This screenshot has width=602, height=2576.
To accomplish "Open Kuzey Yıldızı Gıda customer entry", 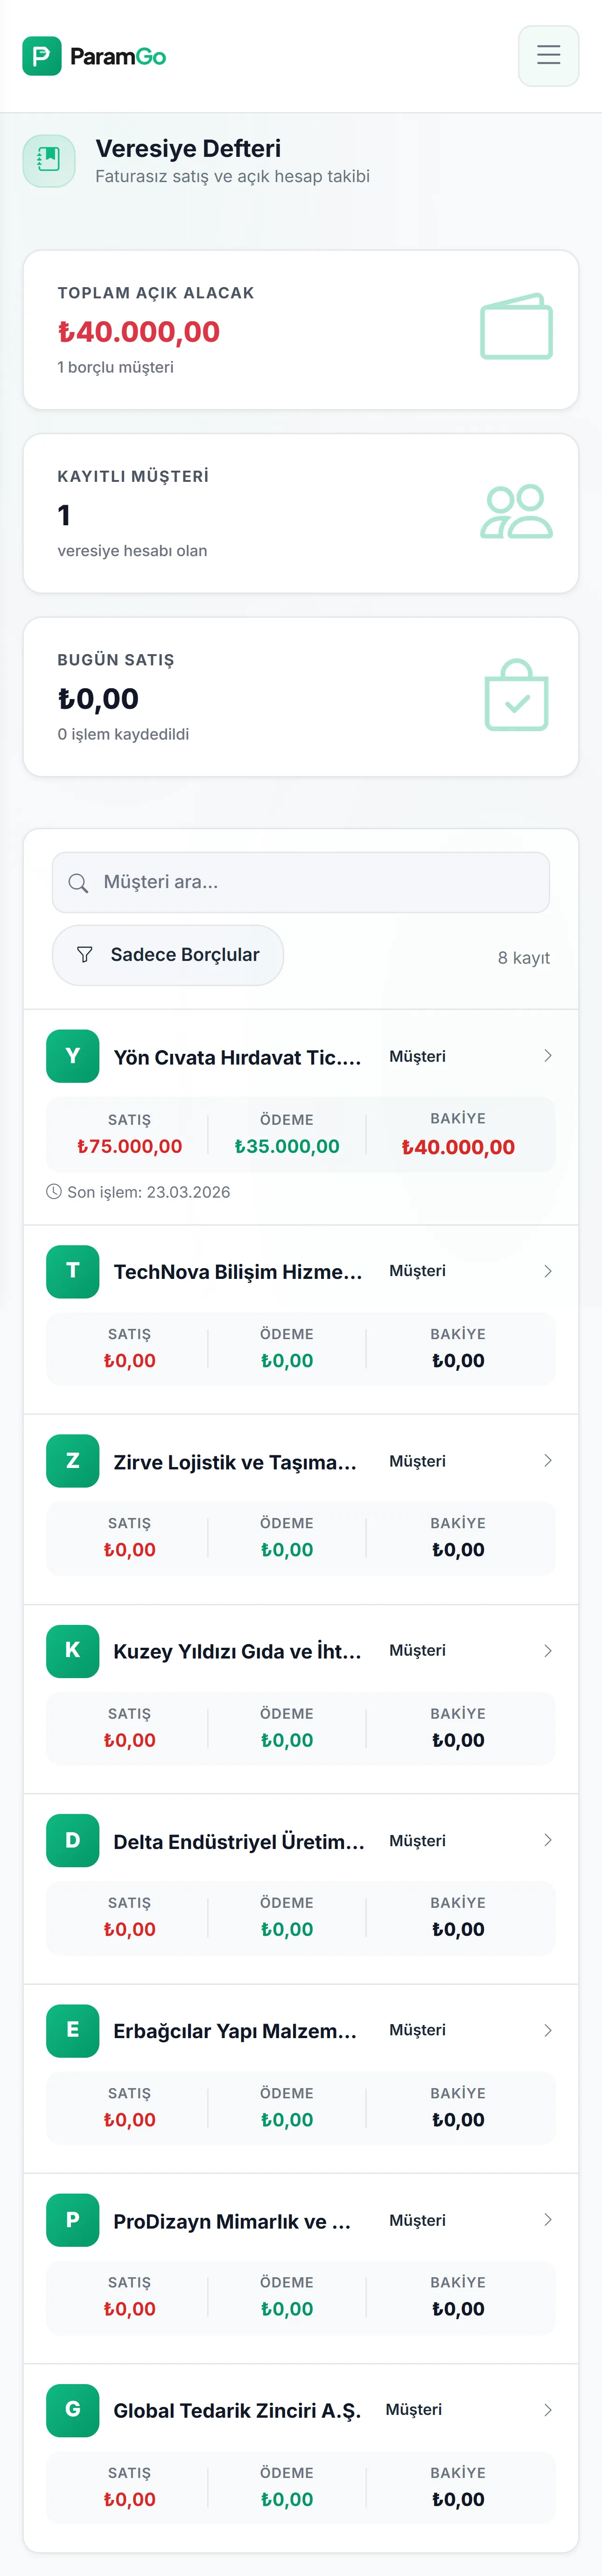I will coord(300,1650).
